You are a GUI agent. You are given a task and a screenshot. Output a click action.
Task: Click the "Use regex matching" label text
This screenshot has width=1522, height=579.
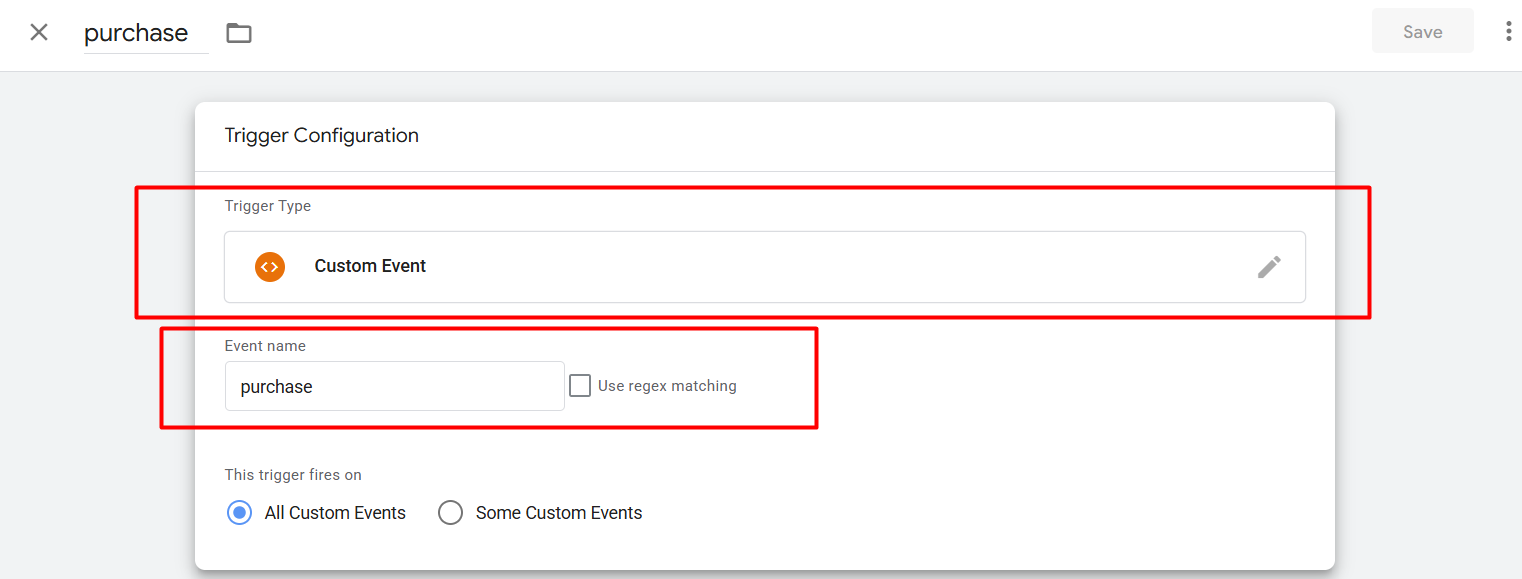pos(667,386)
